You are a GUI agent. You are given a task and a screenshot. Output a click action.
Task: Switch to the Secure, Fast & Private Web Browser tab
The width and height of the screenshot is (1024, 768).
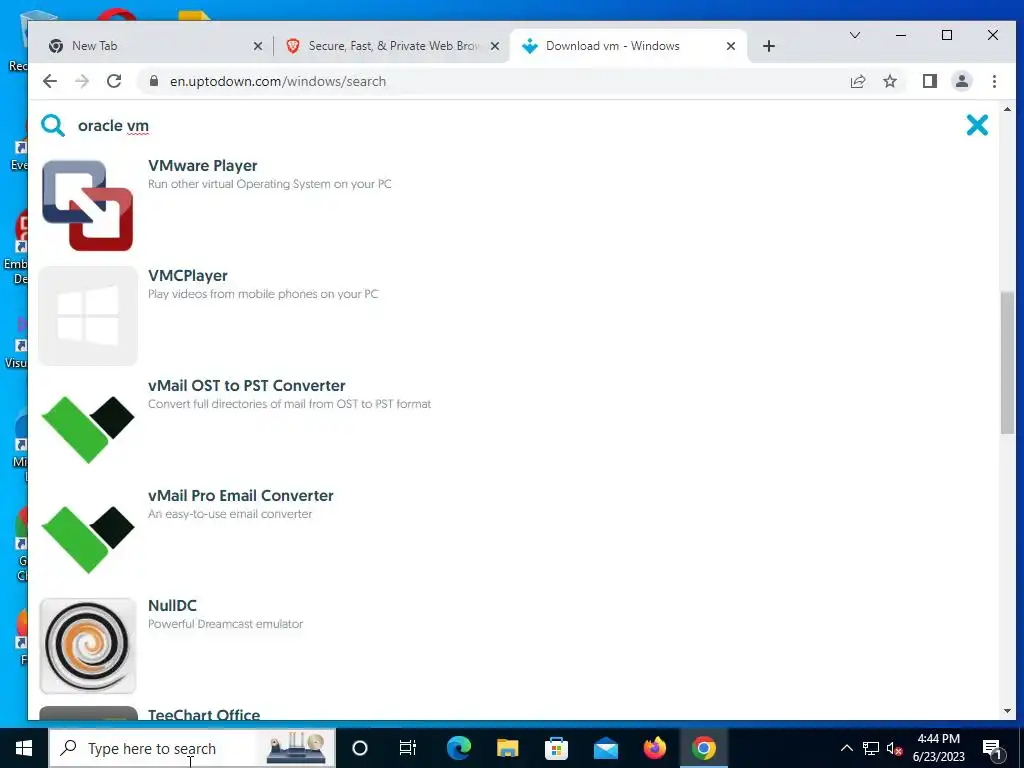(x=392, y=46)
